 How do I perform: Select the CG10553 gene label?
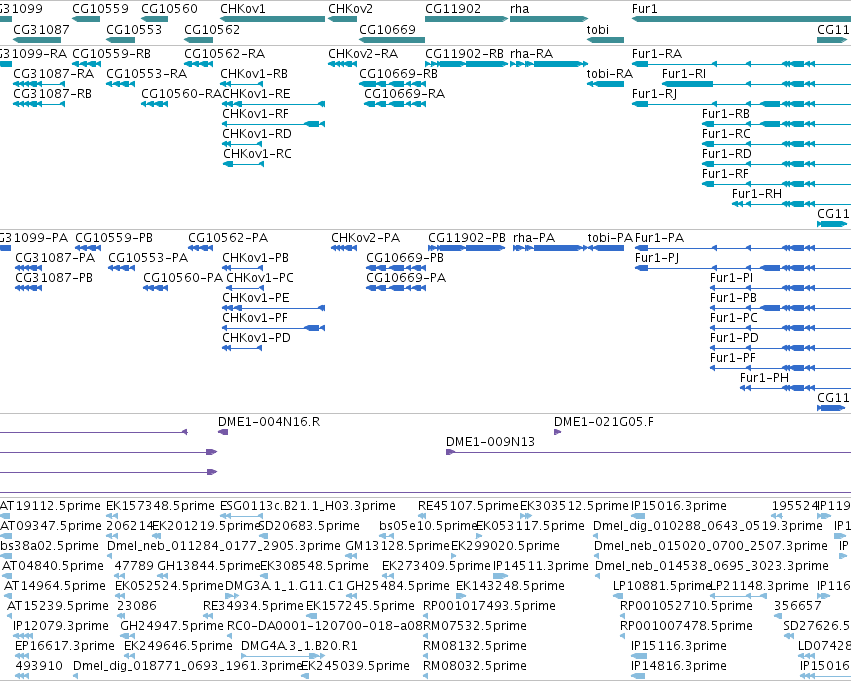[x=134, y=29]
